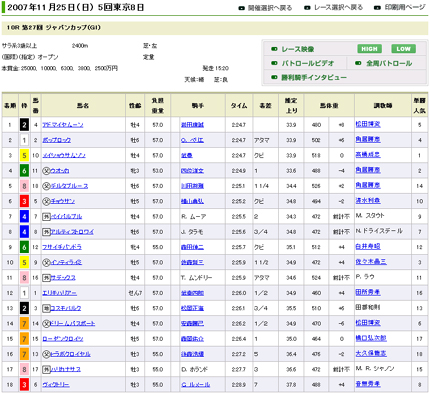Click the 父 badge beside デルタブルース
Viewport: 430px width, 394px height.
(x=46, y=186)
